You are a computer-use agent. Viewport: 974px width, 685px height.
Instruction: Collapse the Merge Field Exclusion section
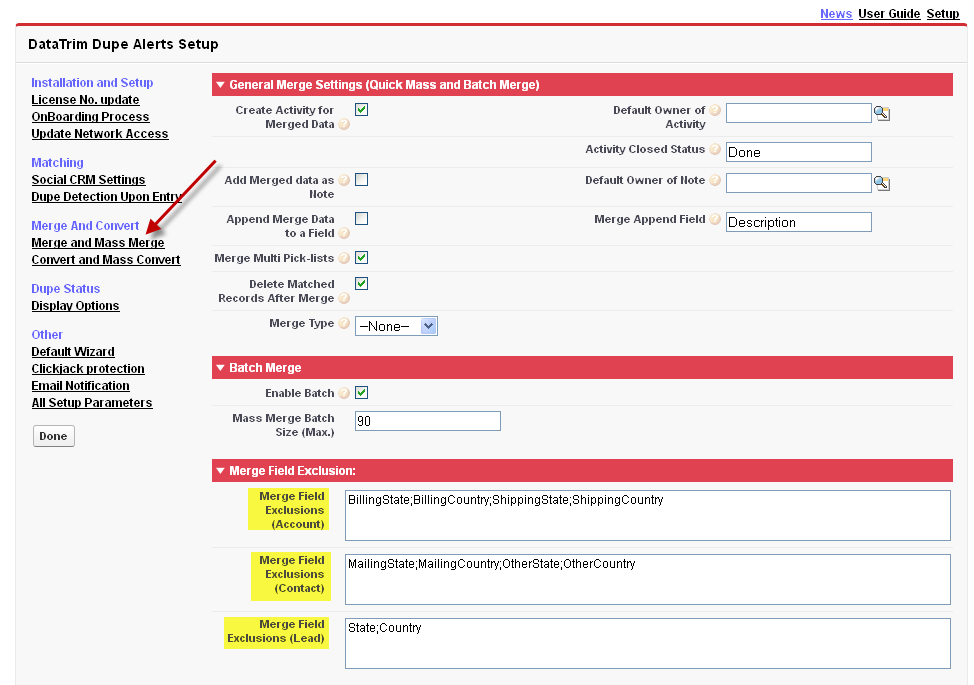click(221, 471)
